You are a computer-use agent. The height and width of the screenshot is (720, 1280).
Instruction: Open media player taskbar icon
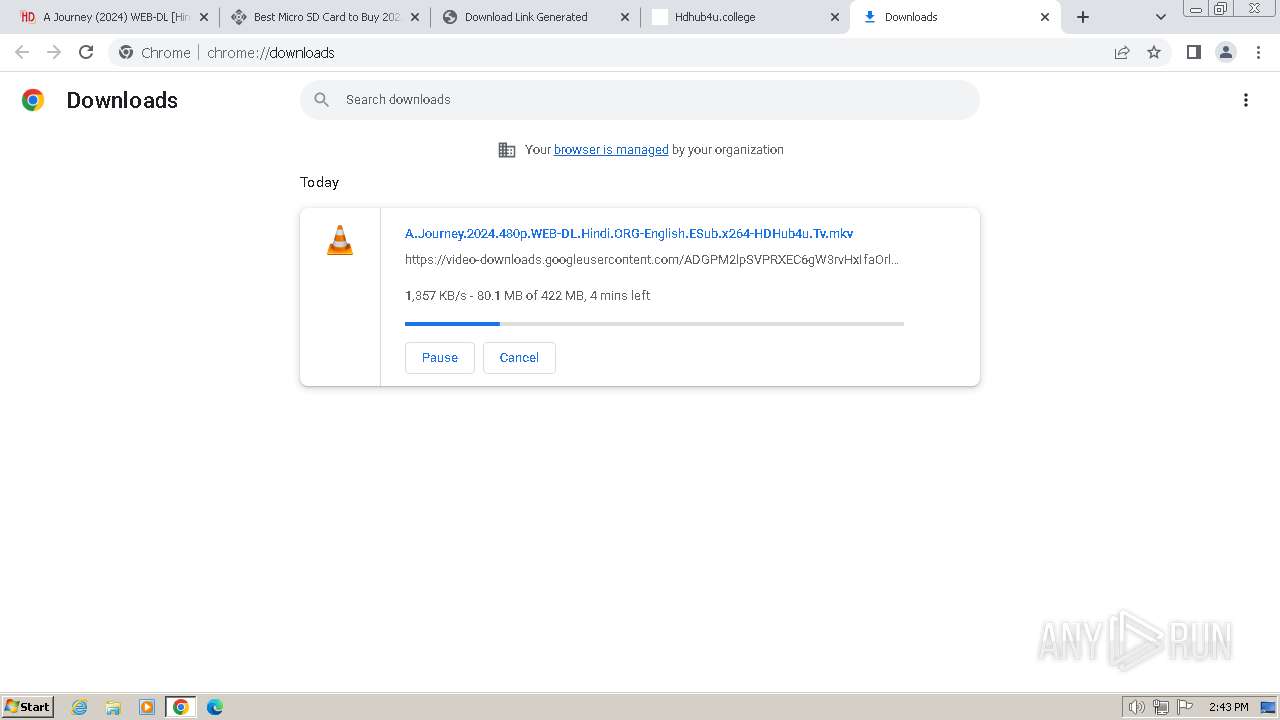[147, 707]
